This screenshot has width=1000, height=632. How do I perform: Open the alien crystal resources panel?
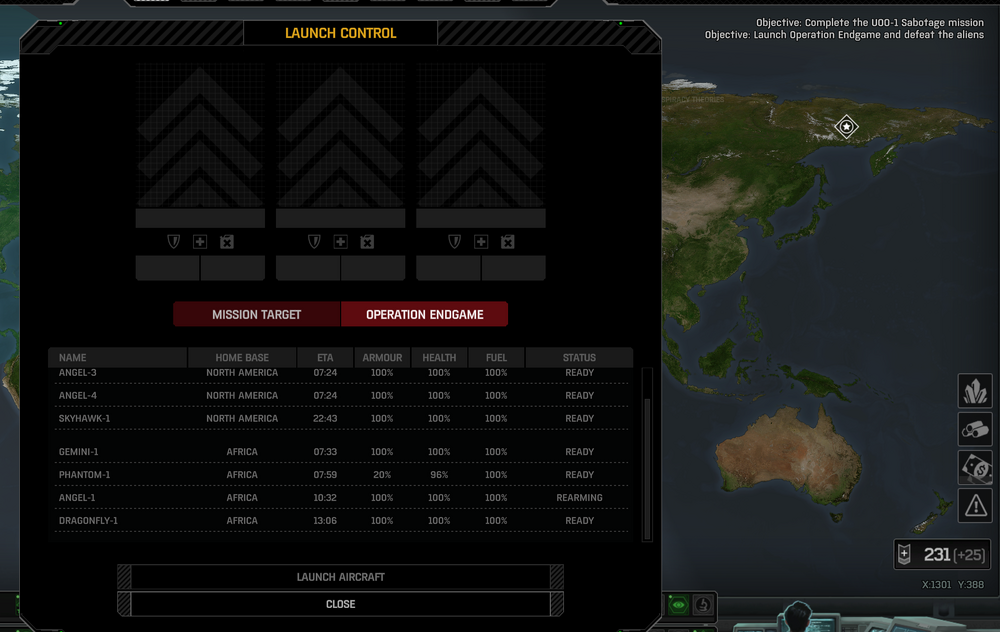pyautogui.click(x=975, y=391)
